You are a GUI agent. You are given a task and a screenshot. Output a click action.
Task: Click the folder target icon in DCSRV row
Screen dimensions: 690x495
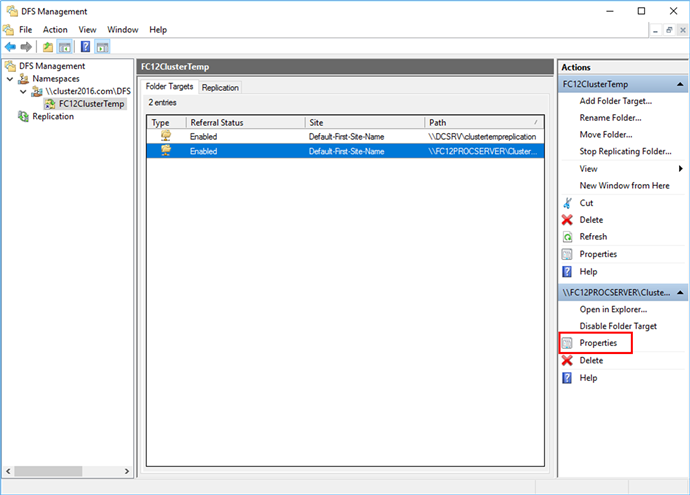tap(166, 136)
